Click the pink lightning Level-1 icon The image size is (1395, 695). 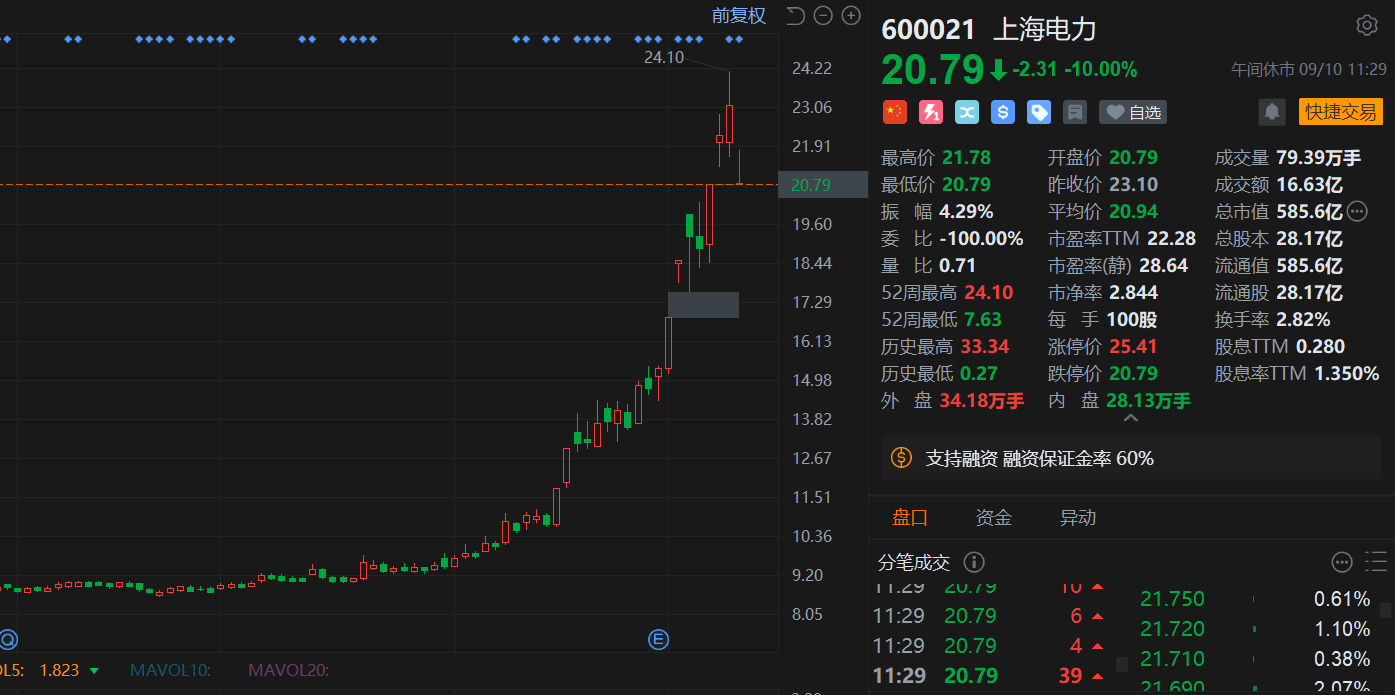coord(930,112)
